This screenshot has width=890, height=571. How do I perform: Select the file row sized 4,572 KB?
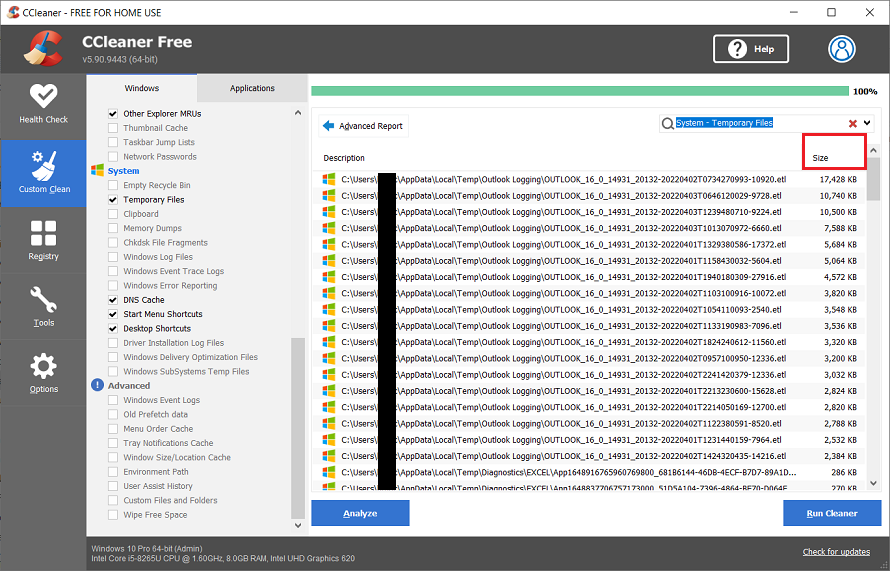click(589, 277)
